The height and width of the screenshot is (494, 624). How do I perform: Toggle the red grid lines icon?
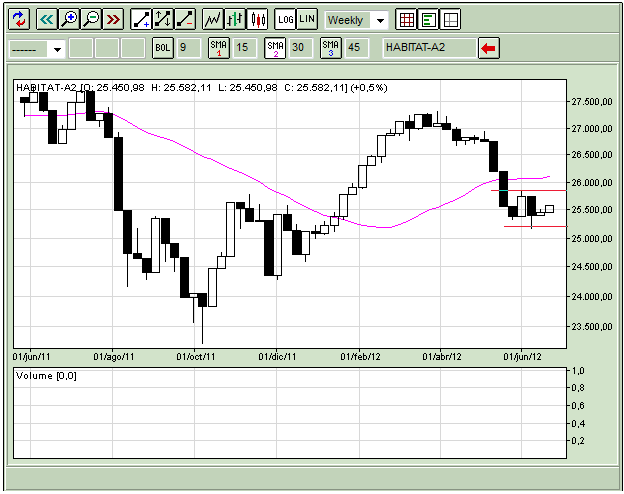[x=406, y=19]
